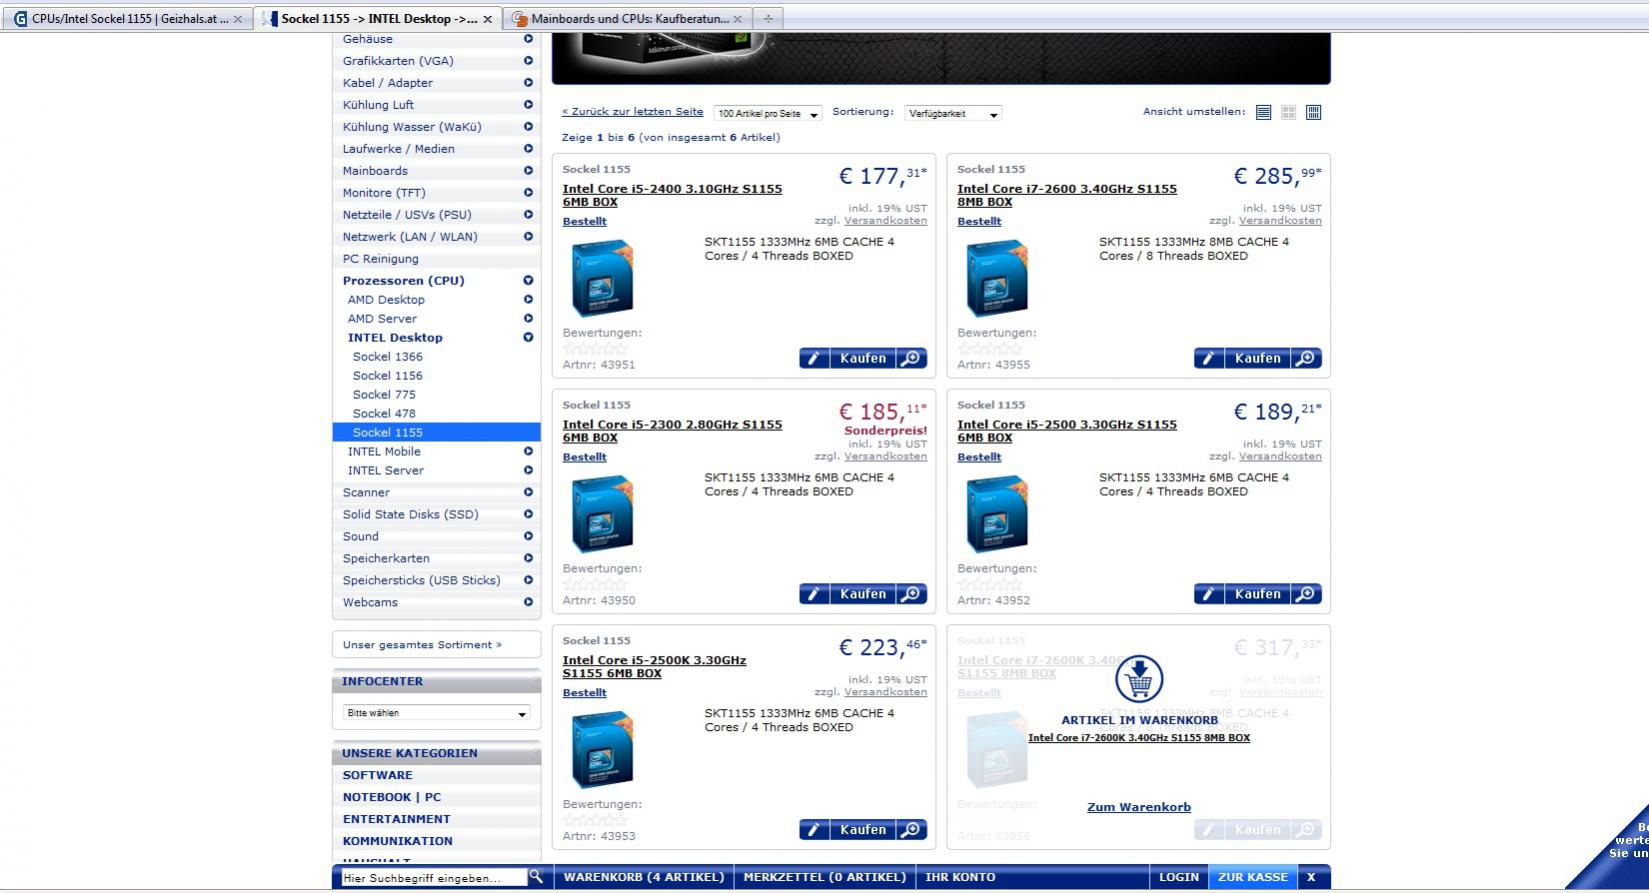Open new browser tab with plus button
This screenshot has width=1649, height=893.
[x=768, y=18]
